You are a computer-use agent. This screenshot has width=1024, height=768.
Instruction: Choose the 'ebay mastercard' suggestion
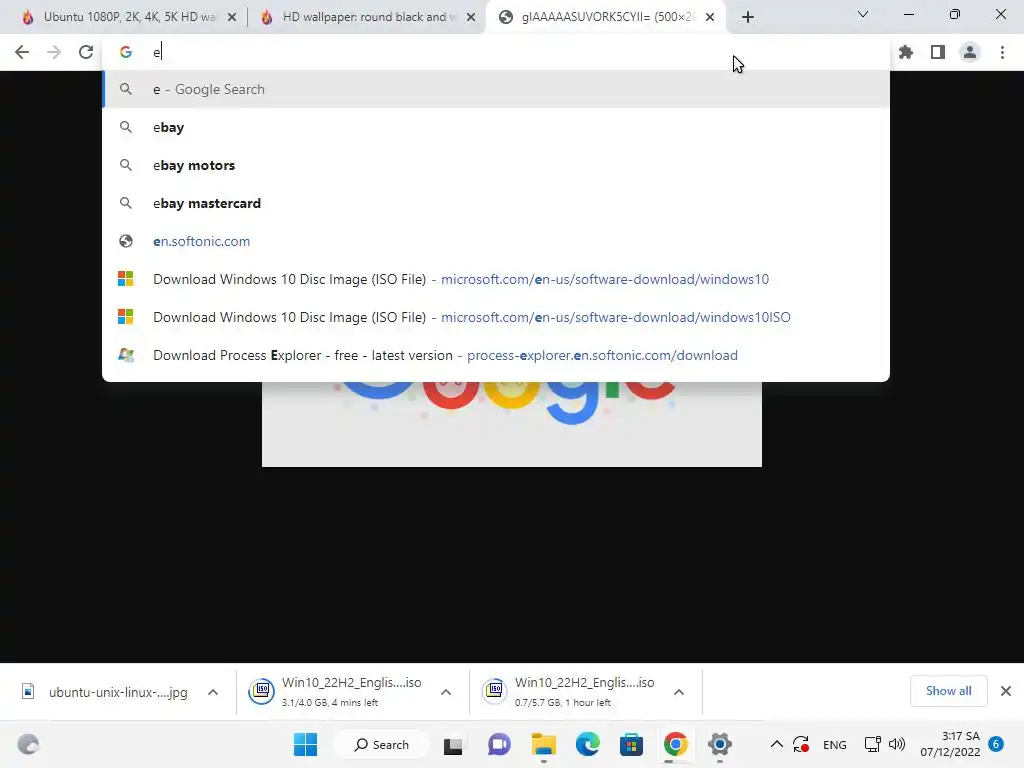point(496,203)
